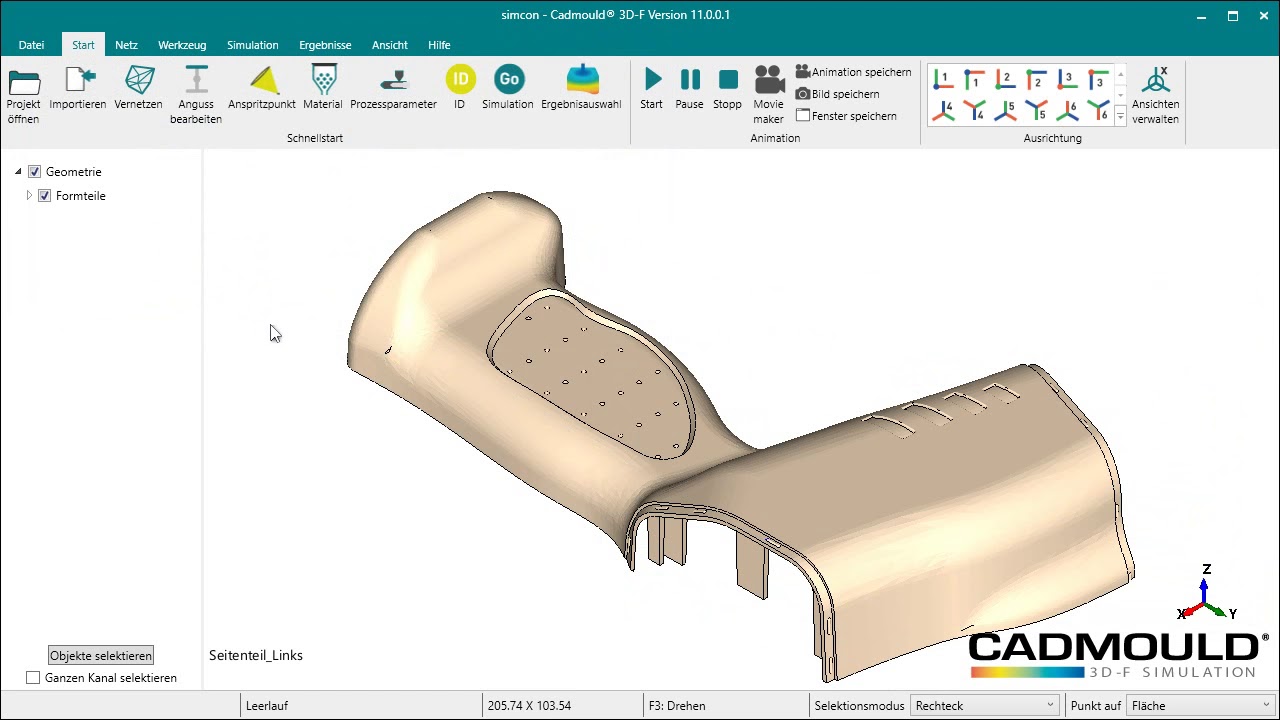
Task: Switch to the Ergebnisse tab
Action: [x=325, y=45]
